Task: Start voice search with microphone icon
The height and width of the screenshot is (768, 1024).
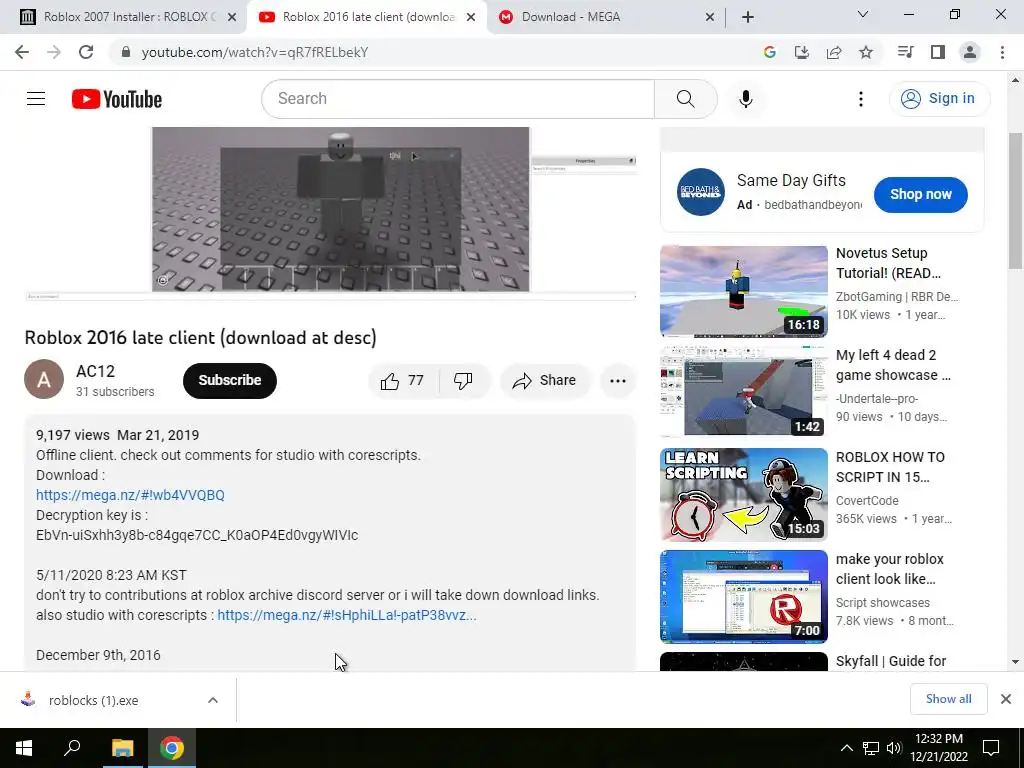Action: click(746, 99)
